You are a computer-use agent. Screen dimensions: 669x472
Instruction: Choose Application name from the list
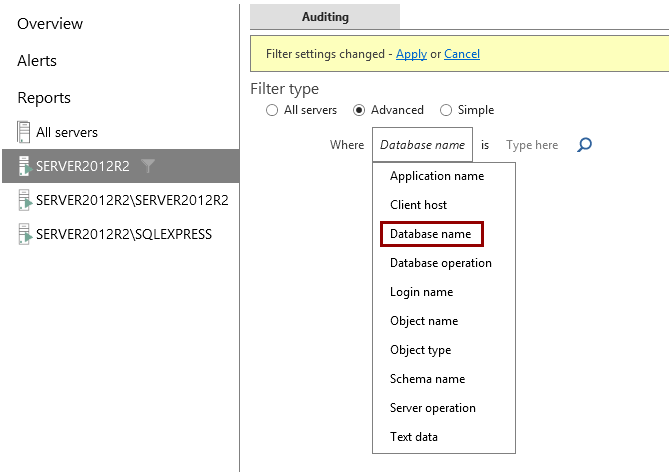click(x=437, y=176)
